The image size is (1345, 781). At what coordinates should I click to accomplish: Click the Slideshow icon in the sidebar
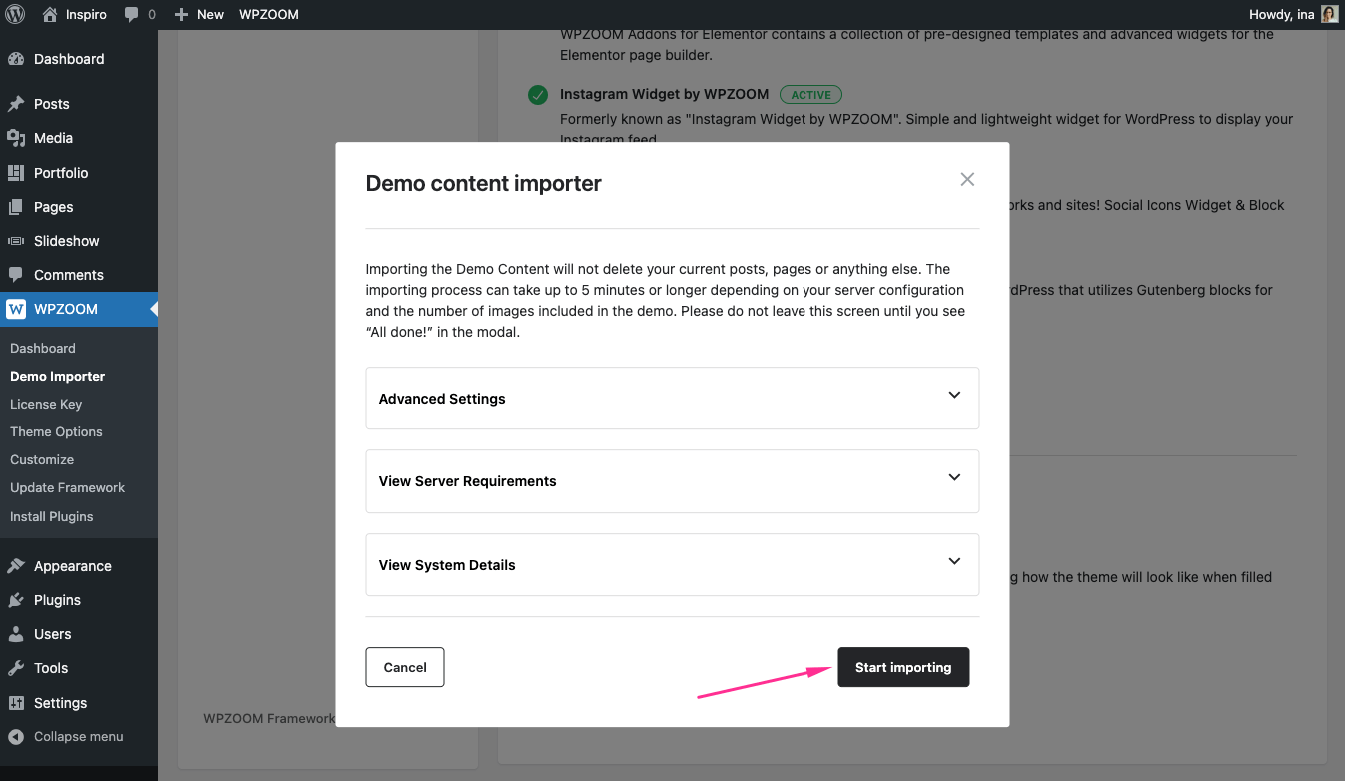click(x=16, y=241)
